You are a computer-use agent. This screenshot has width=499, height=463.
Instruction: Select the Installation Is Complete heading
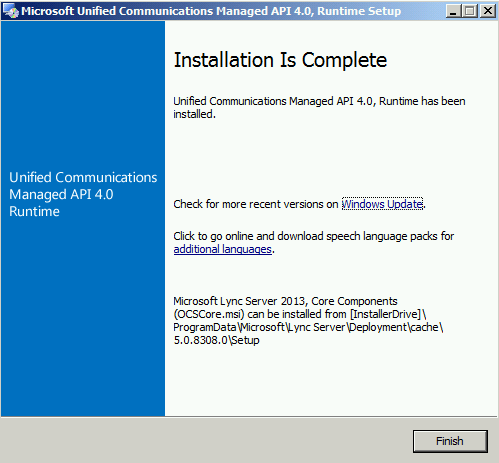pyautogui.click(x=280, y=60)
